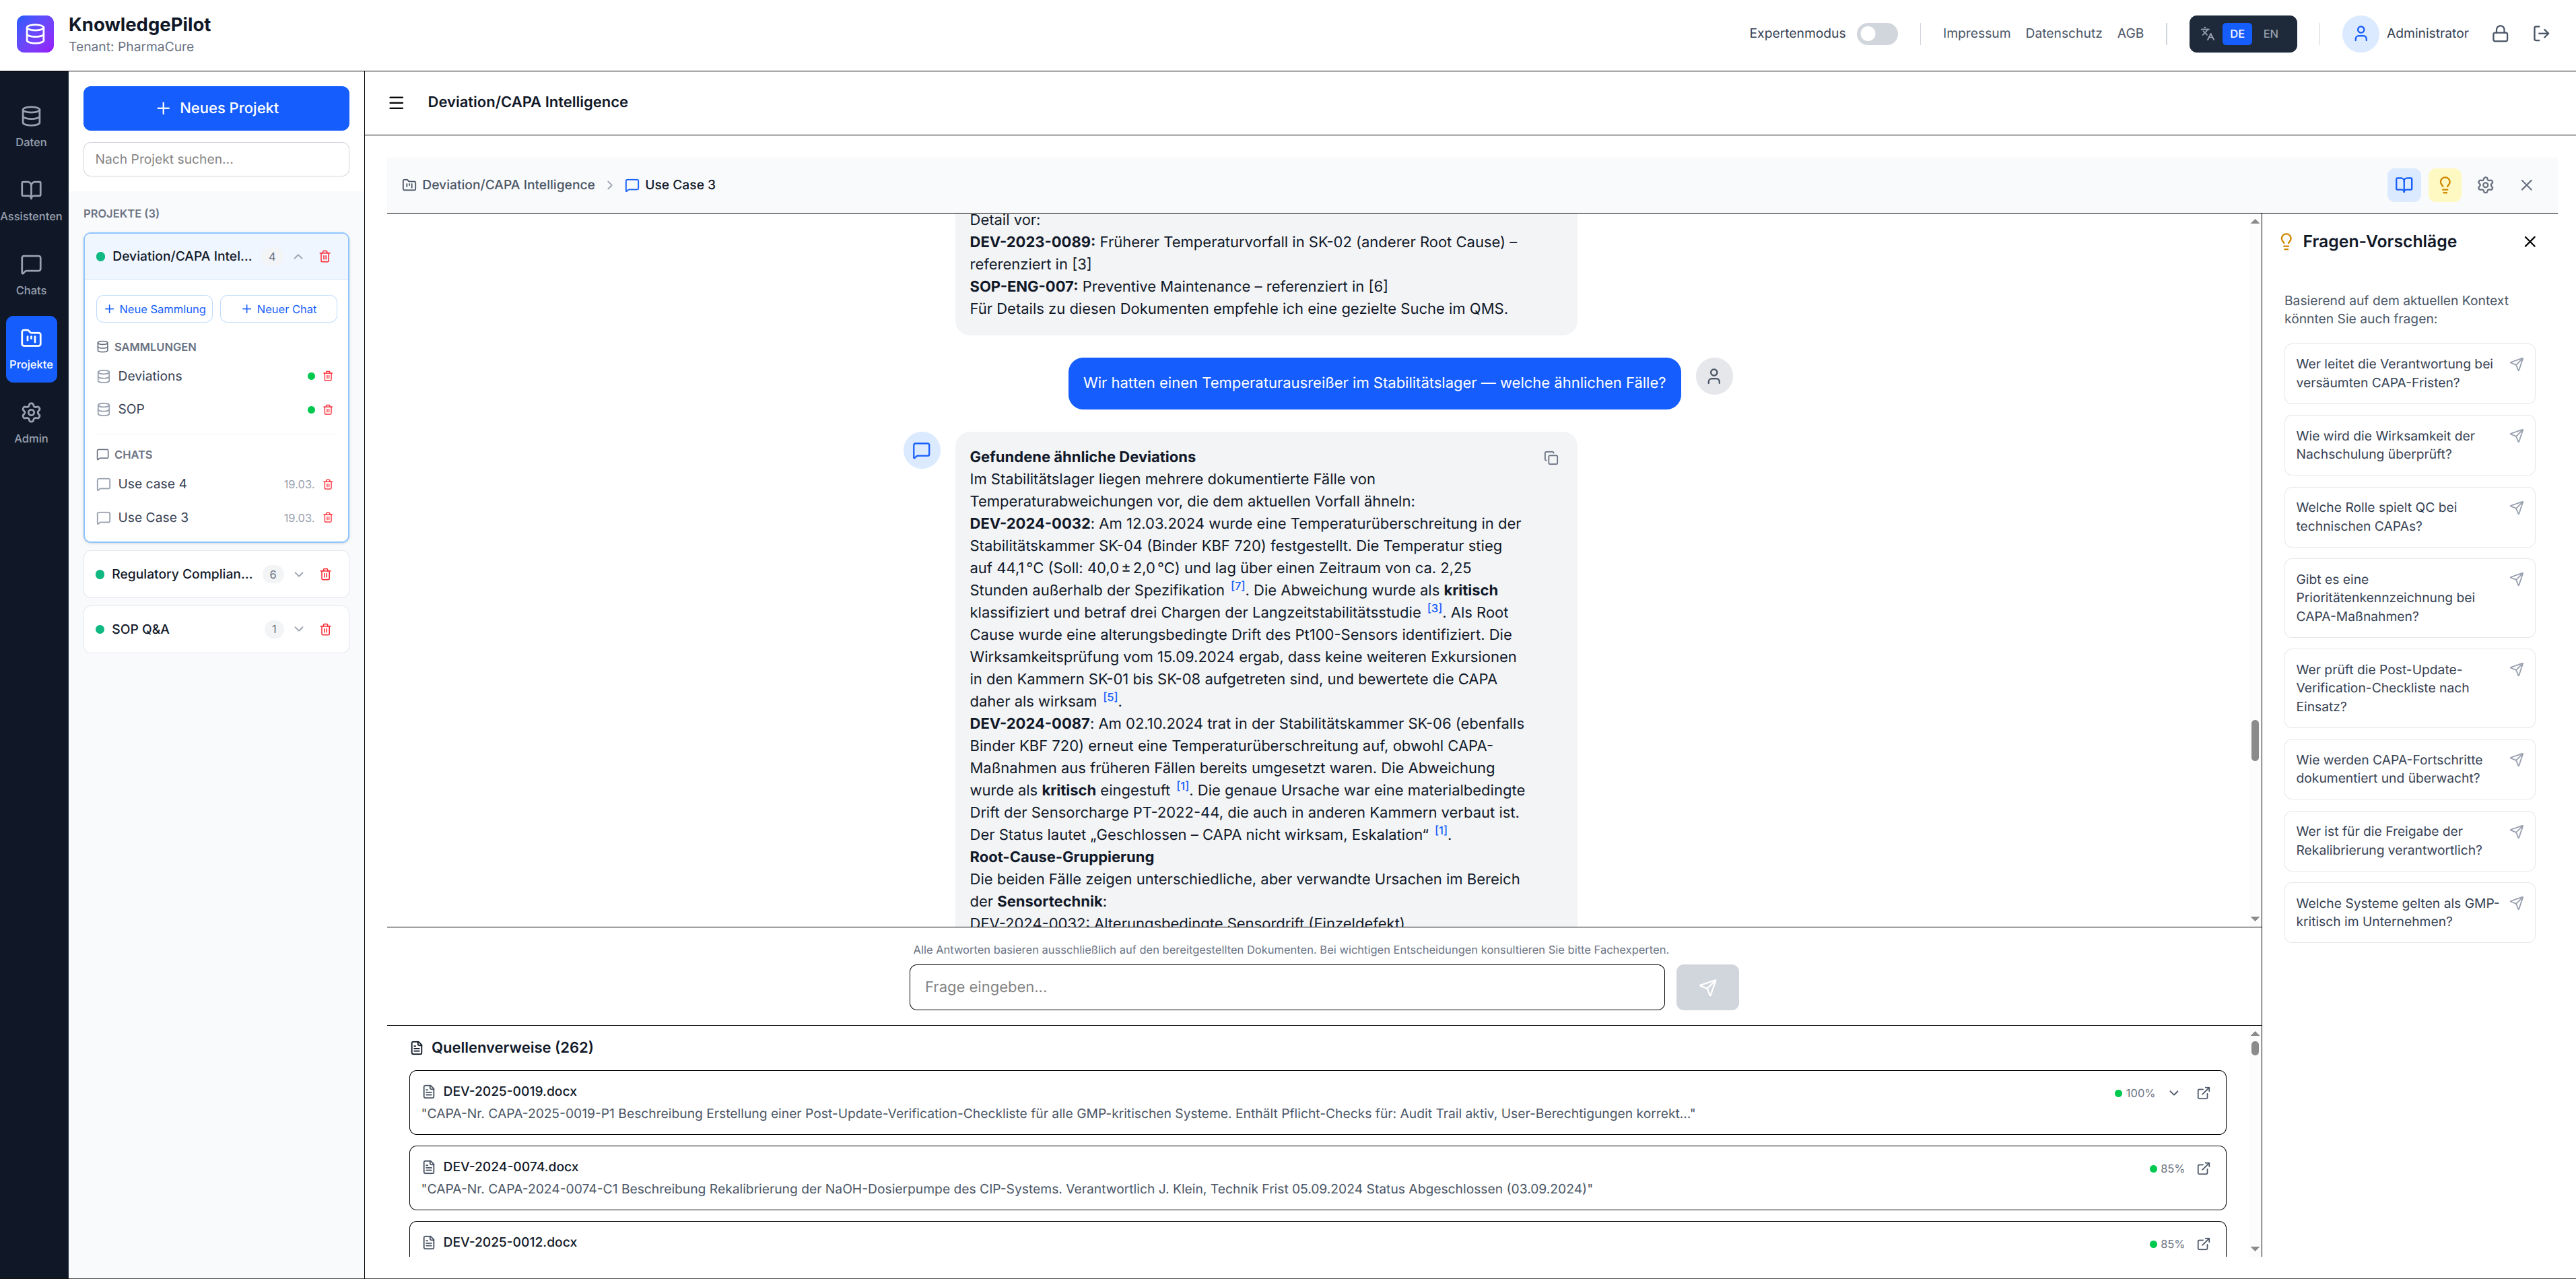Image resolution: width=2576 pixels, height=1281 pixels.
Task: Open chat settings via the gear icon
Action: pyautogui.click(x=2485, y=185)
